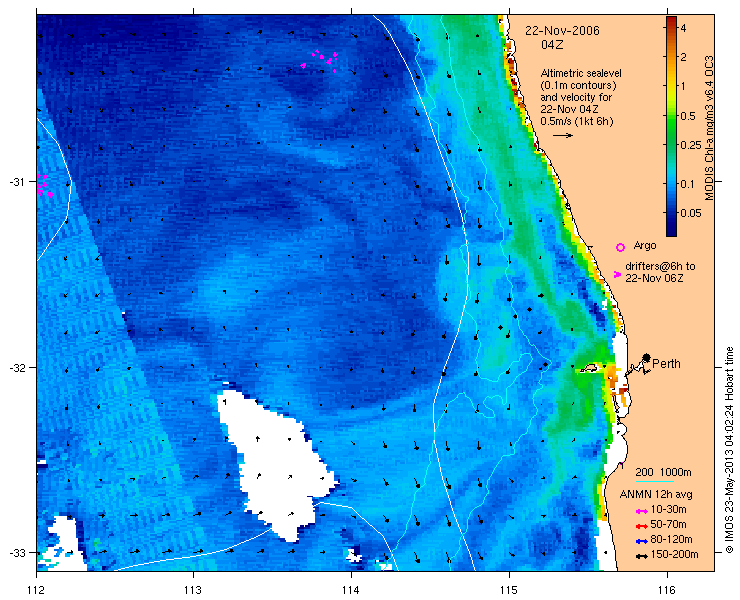Click the longitude axis label 114
This screenshot has width=740, height=600.
tap(351, 590)
